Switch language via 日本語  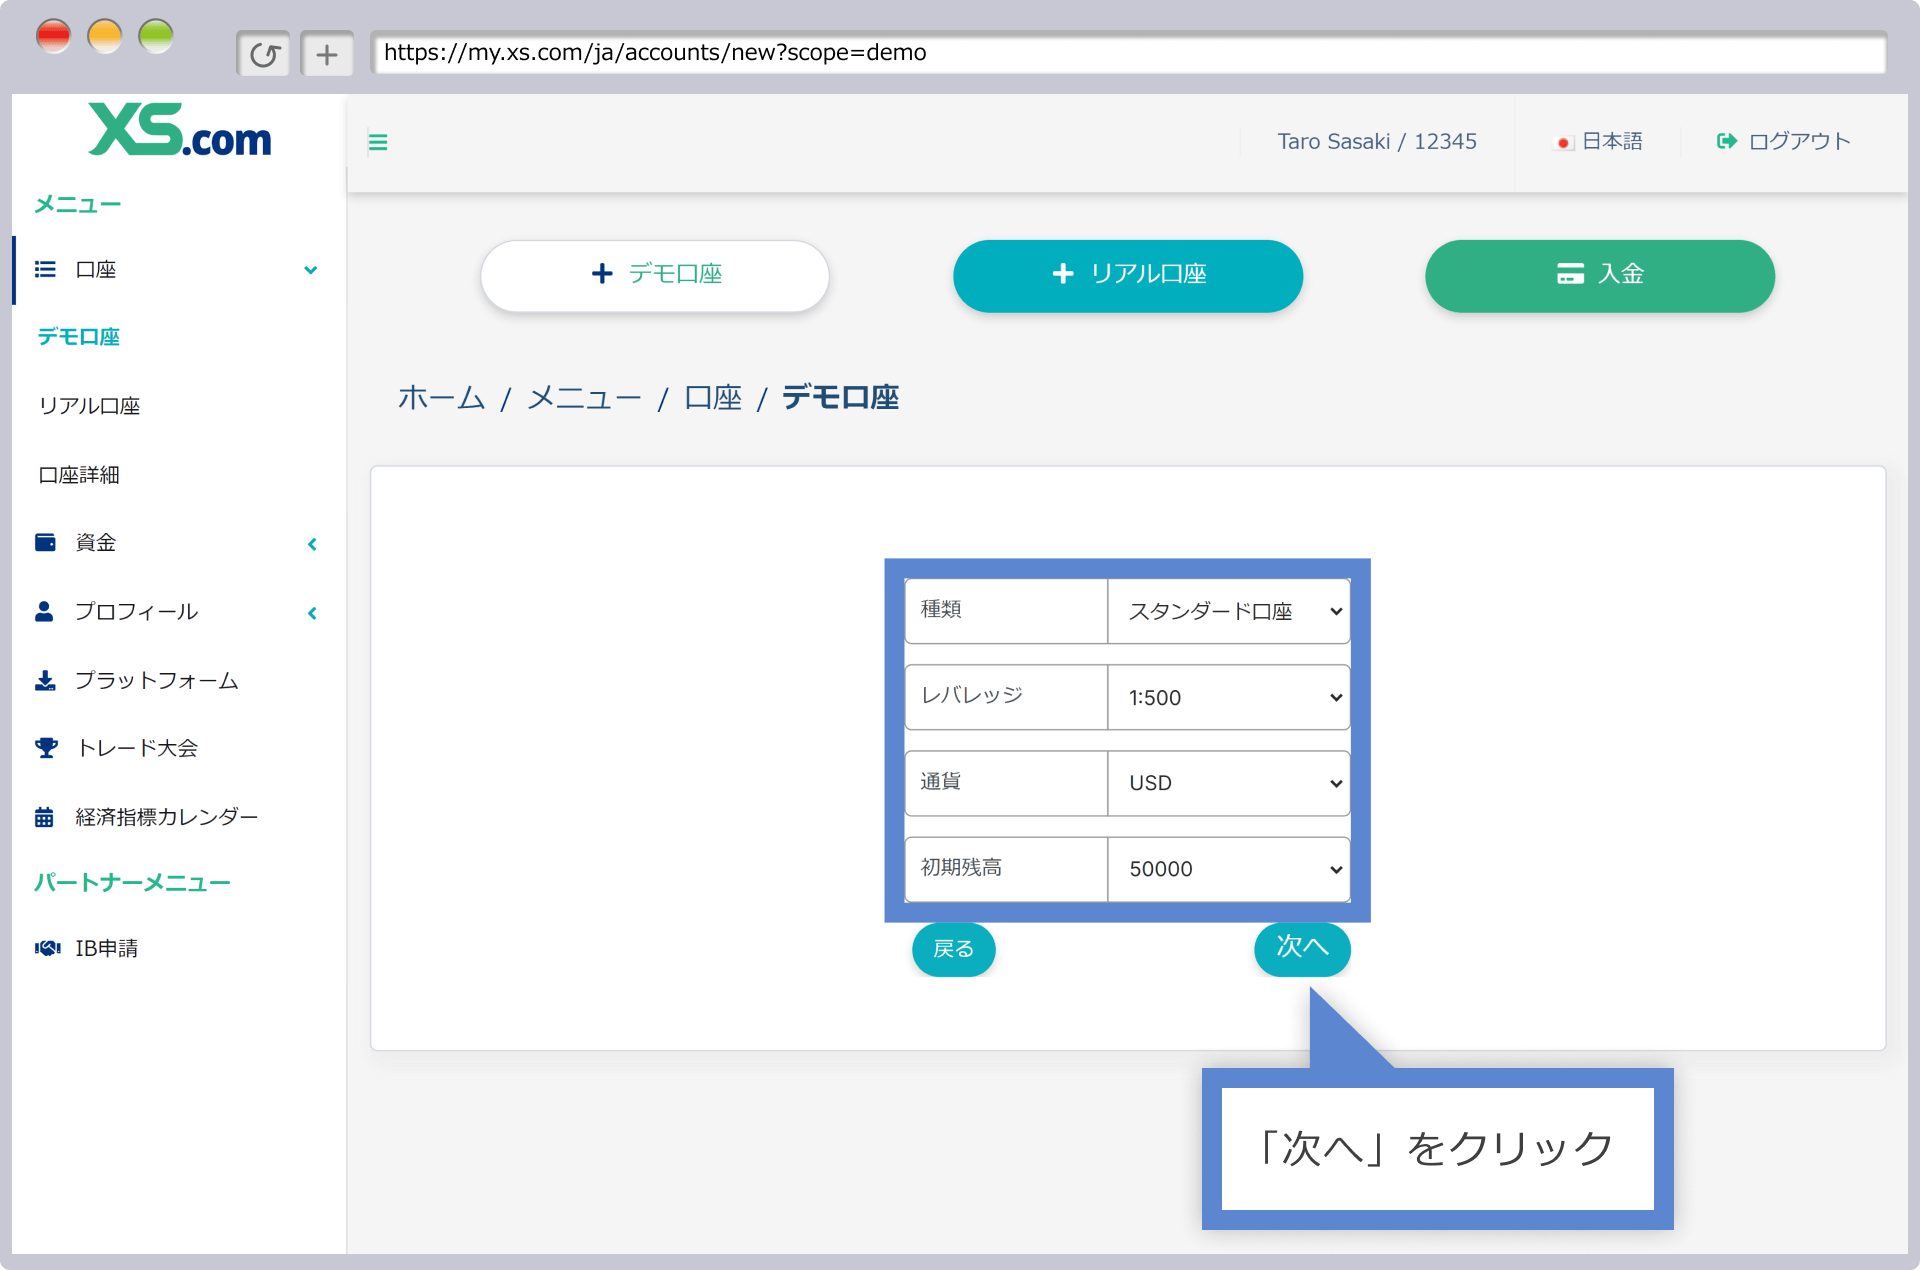coord(1612,141)
